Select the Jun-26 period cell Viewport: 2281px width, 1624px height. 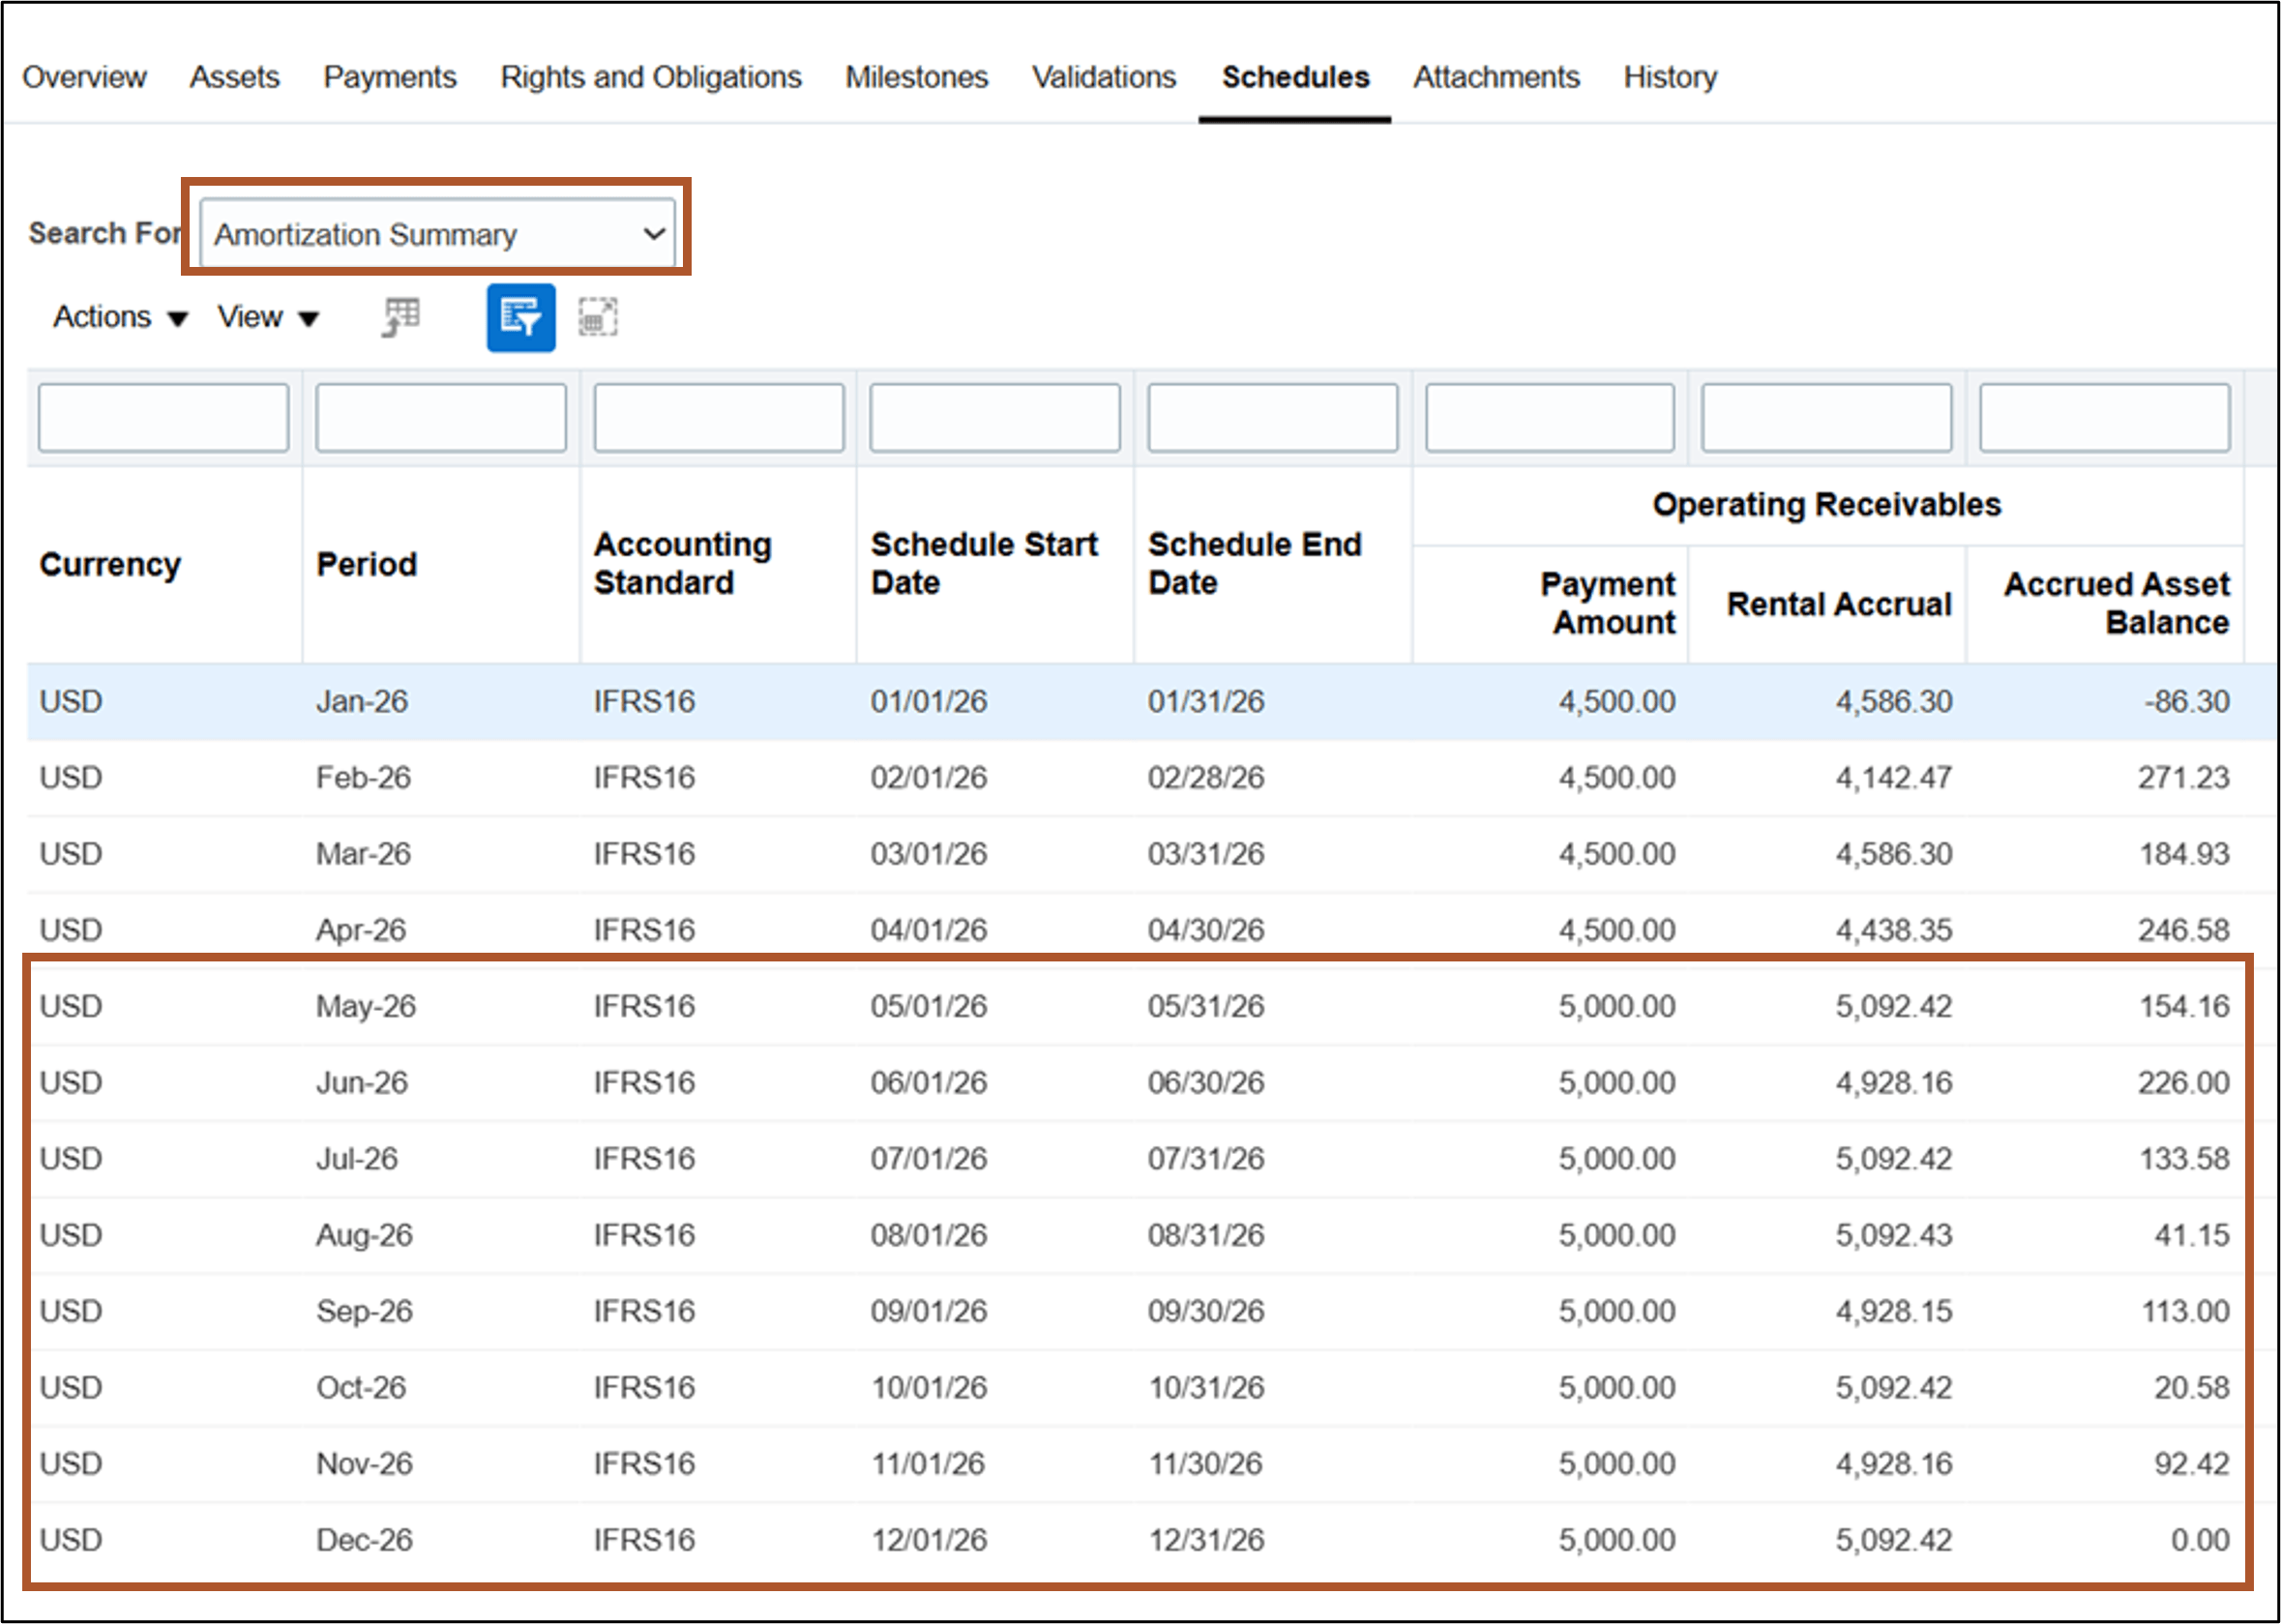pyautogui.click(x=362, y=1083)
